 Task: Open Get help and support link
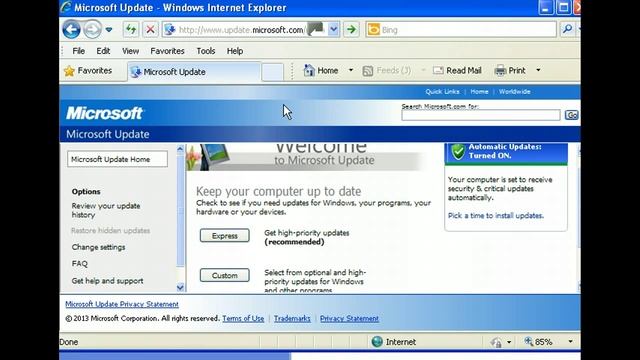point(107,281)
